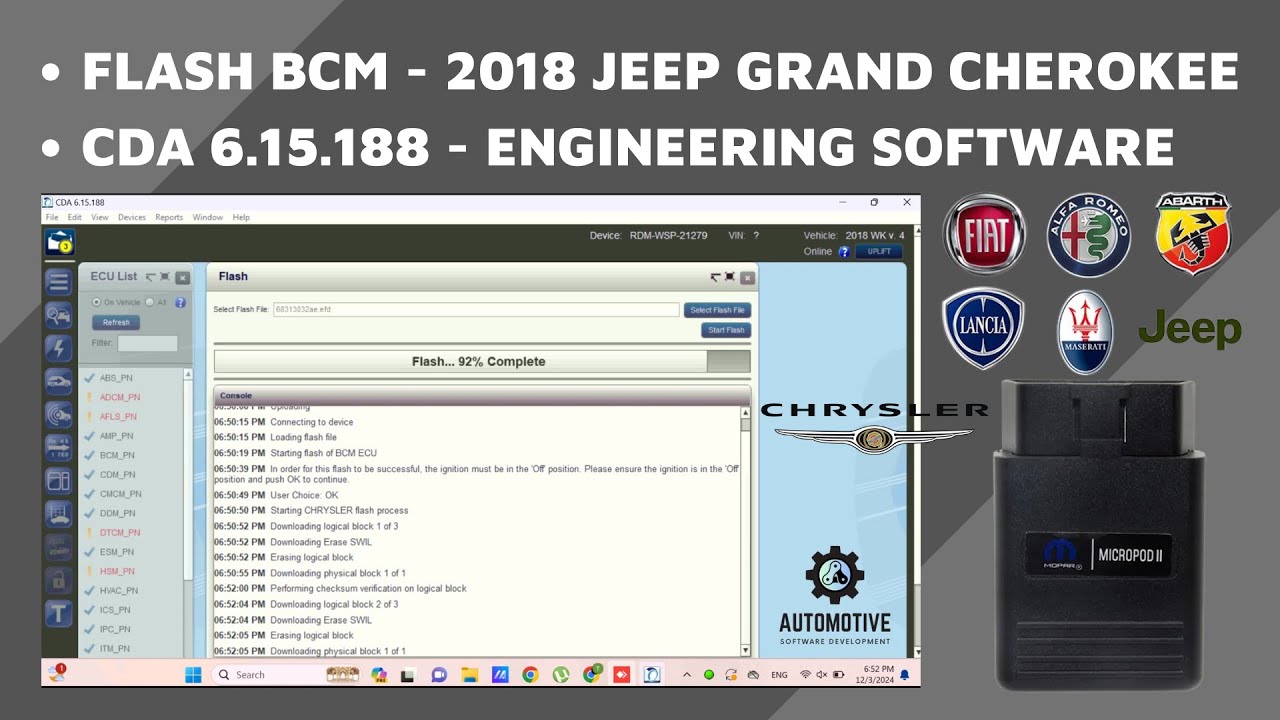
Task: Open the radar scan car sidebar icon
Action: click(59, 414)
